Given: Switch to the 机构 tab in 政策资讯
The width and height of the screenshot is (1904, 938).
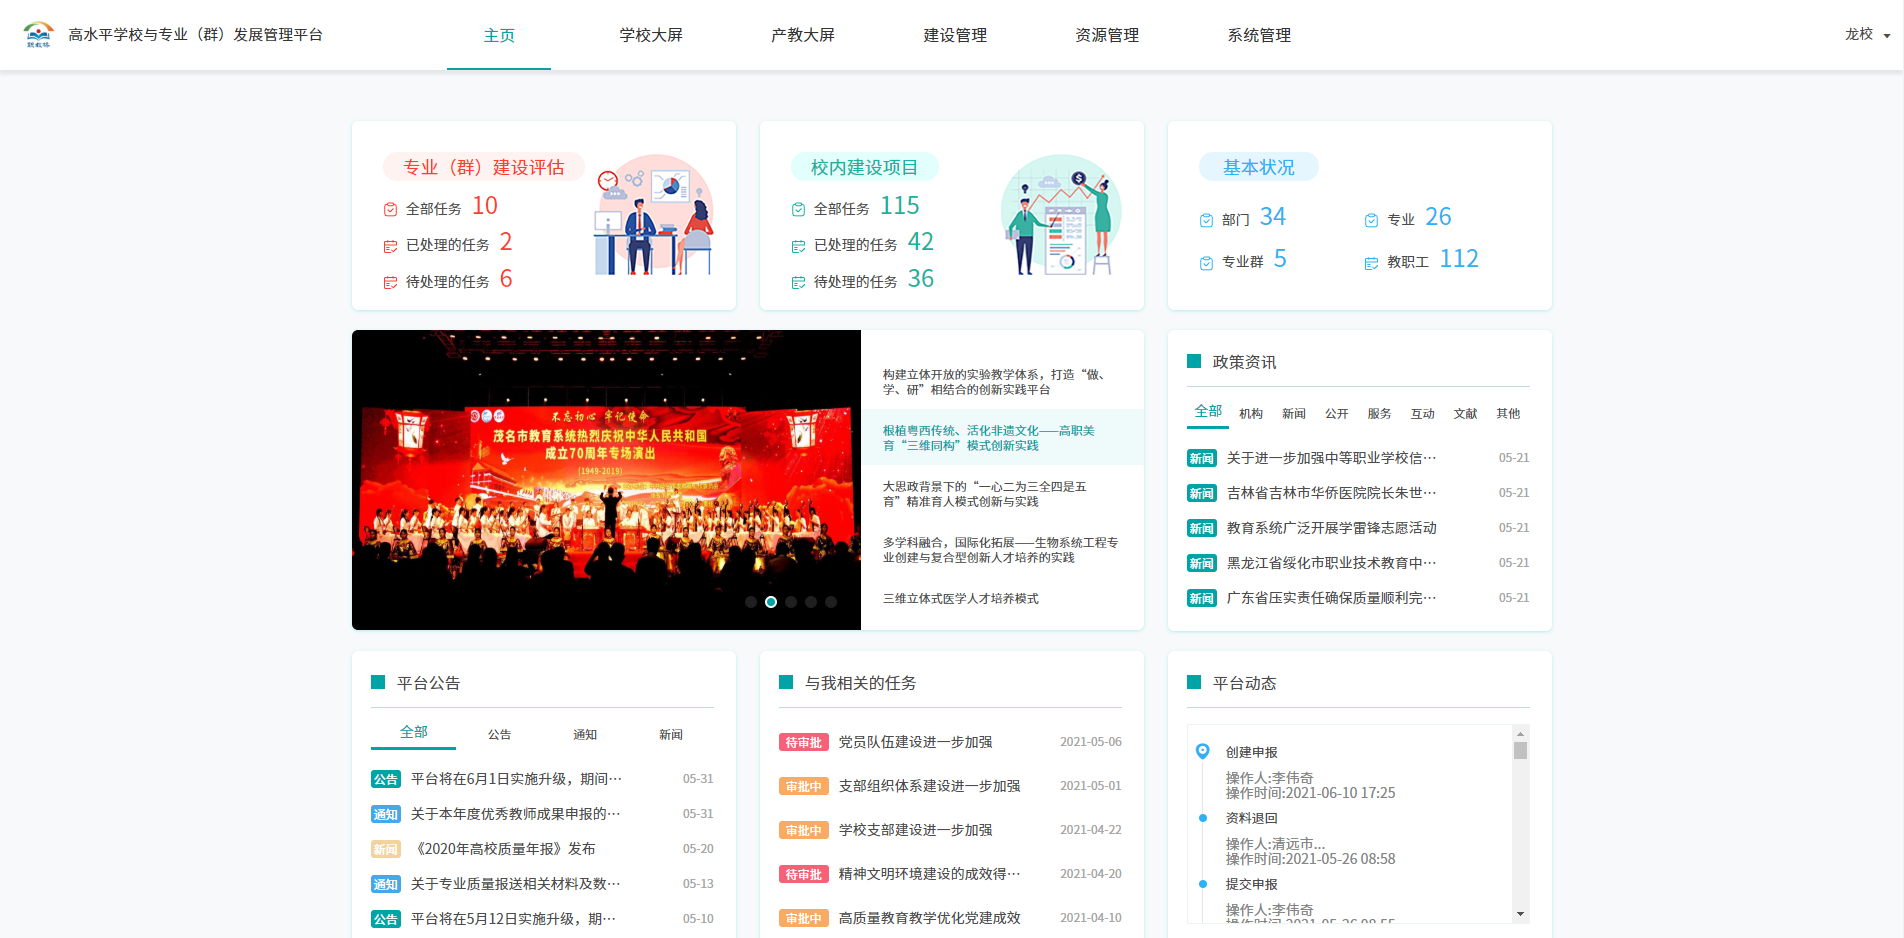Looking at the screenshot, I should [1250, 413].
